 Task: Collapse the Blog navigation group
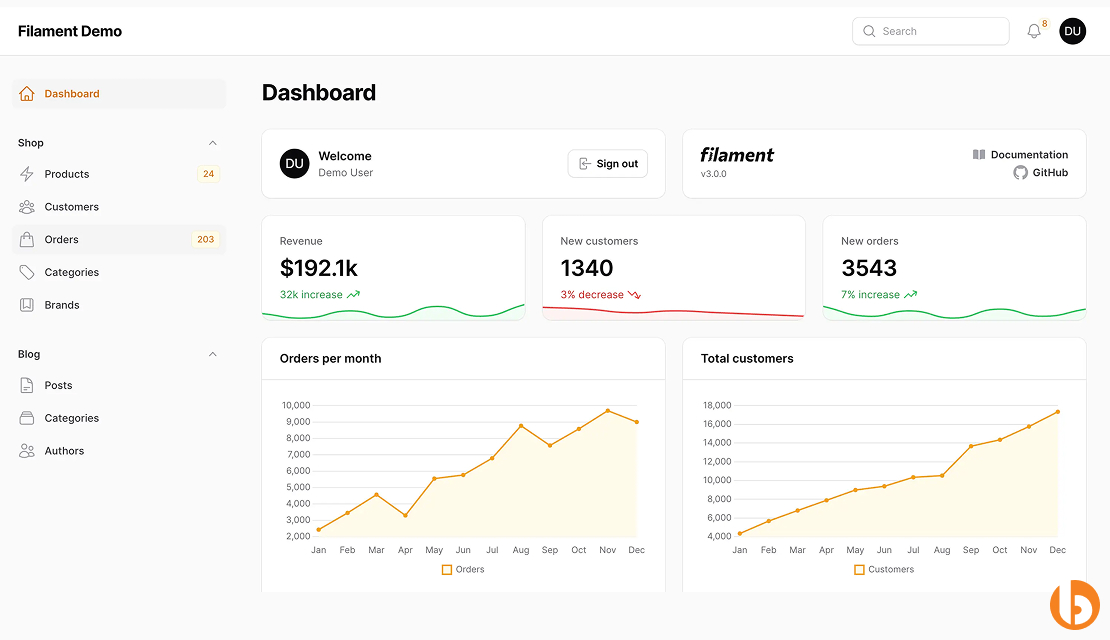click(212, 354)
